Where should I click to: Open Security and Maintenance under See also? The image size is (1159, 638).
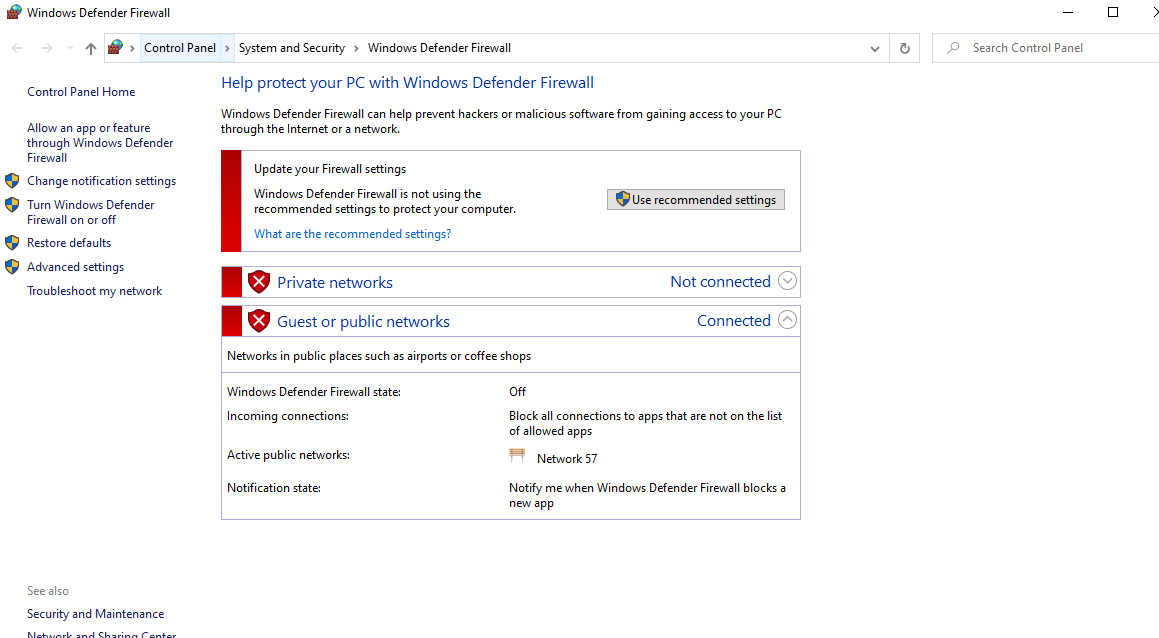point(95,614)
